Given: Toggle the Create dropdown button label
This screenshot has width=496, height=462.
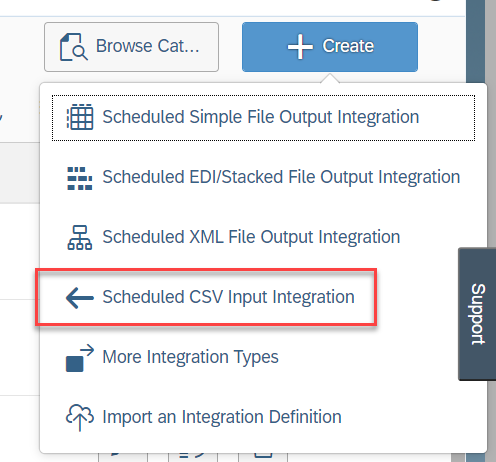Looking at the screenshot, I should pos(348,46).
